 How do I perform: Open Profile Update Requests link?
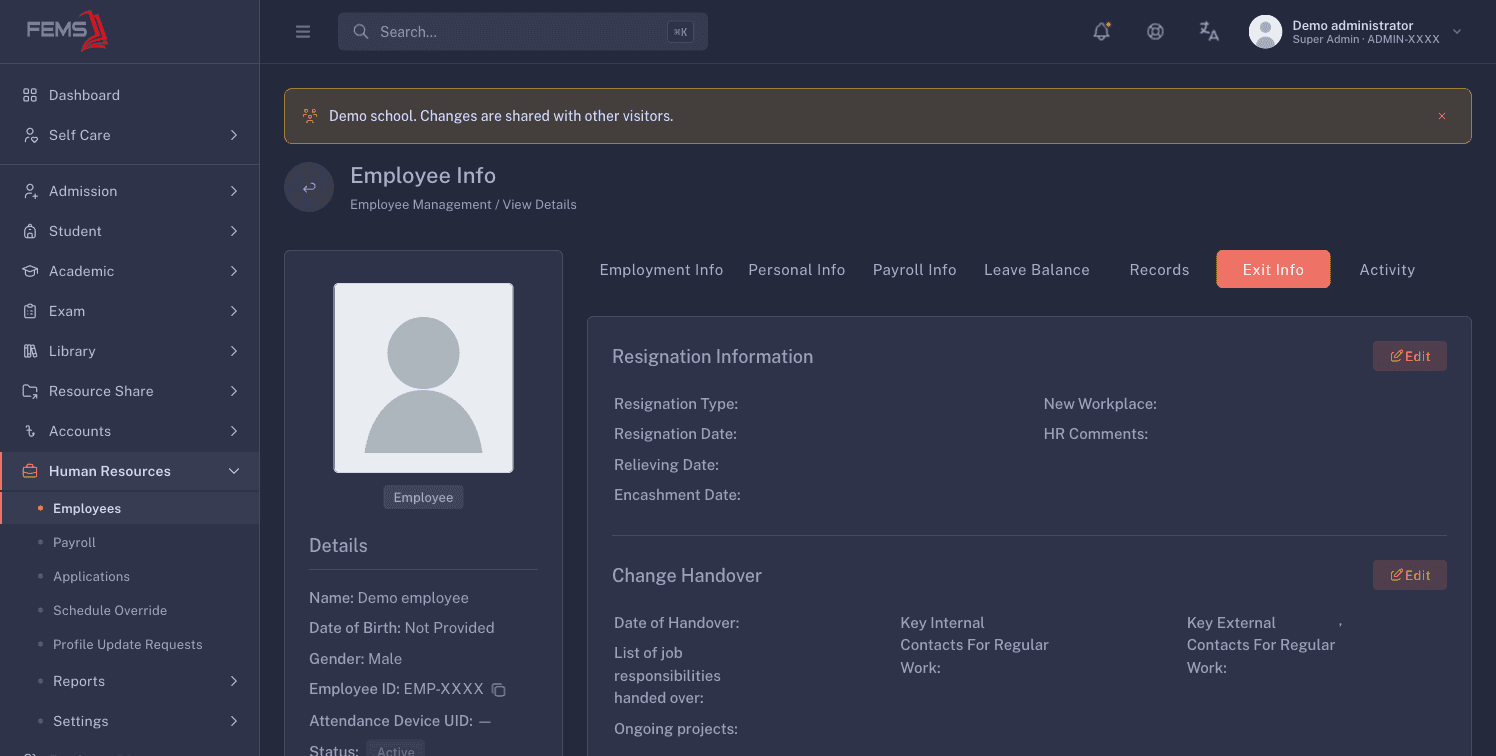coord(128,644)
